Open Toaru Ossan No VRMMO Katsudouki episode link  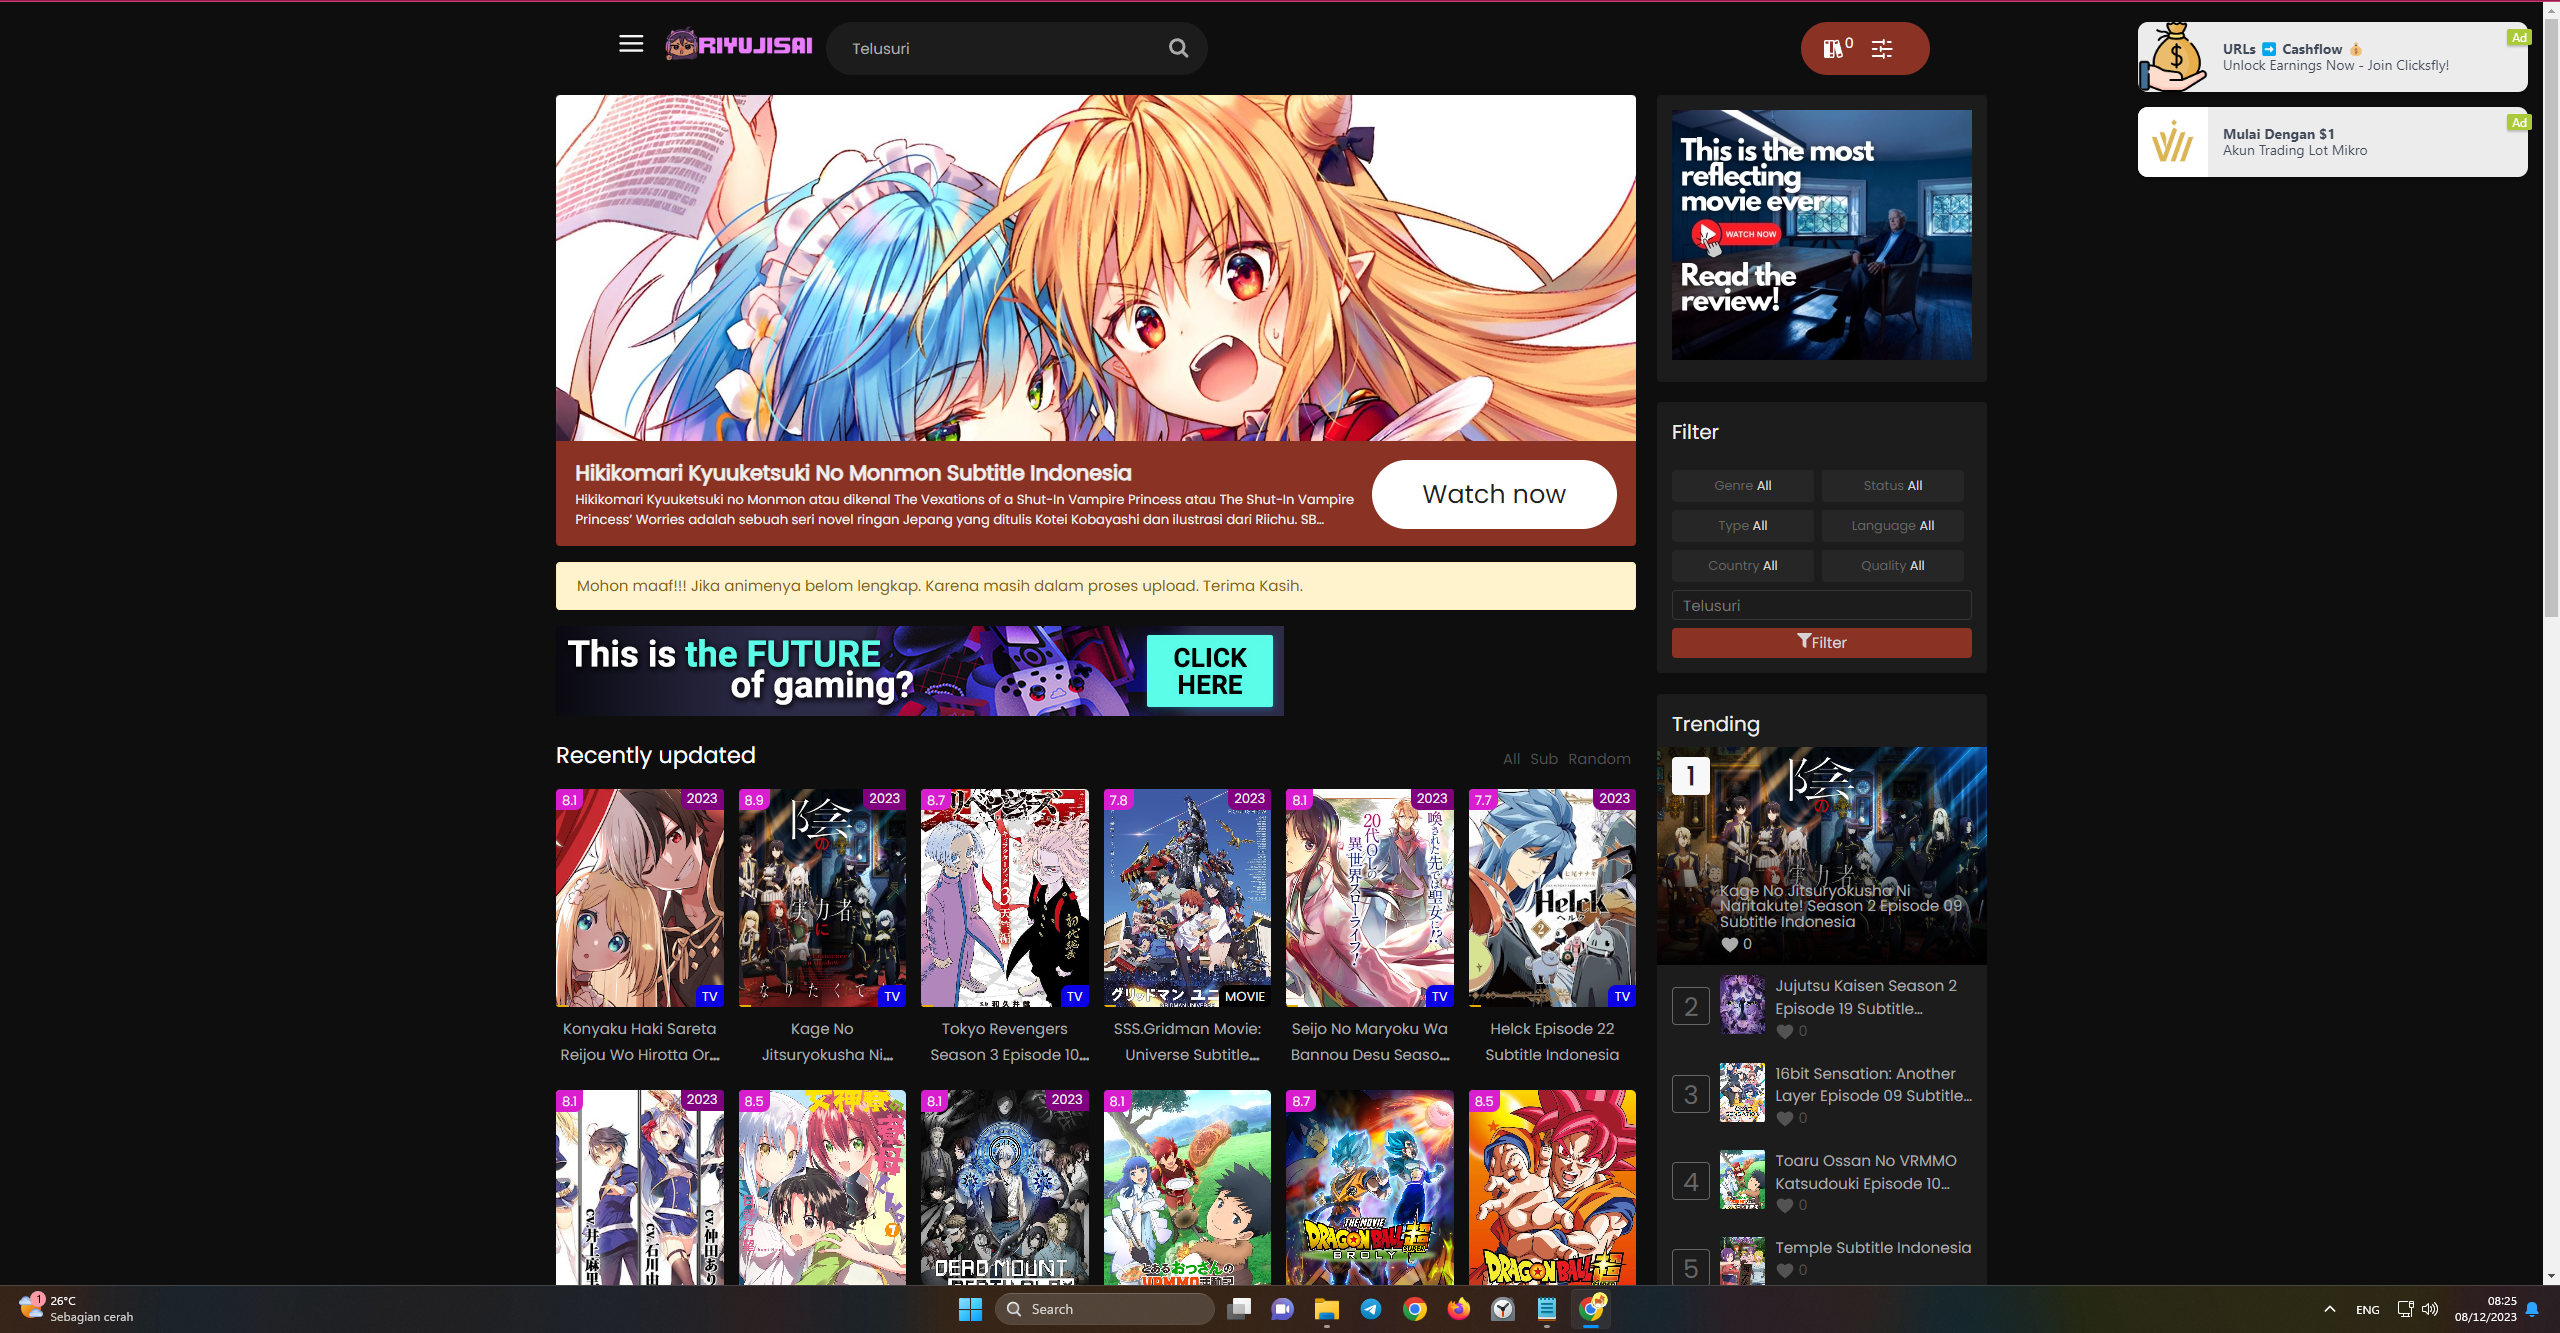[1866, 1172]
